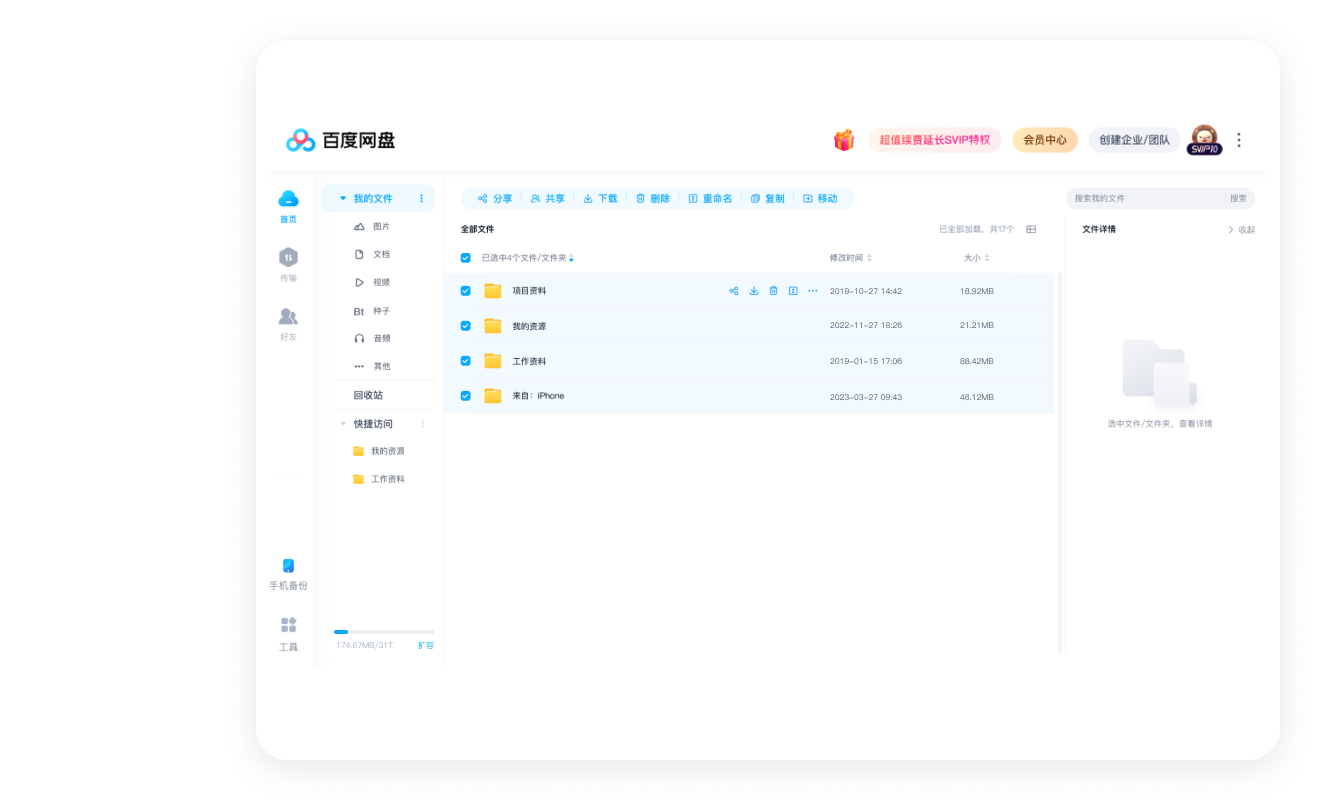Click the gift box icon in header
1320x808 pixels.
(844, 140)
